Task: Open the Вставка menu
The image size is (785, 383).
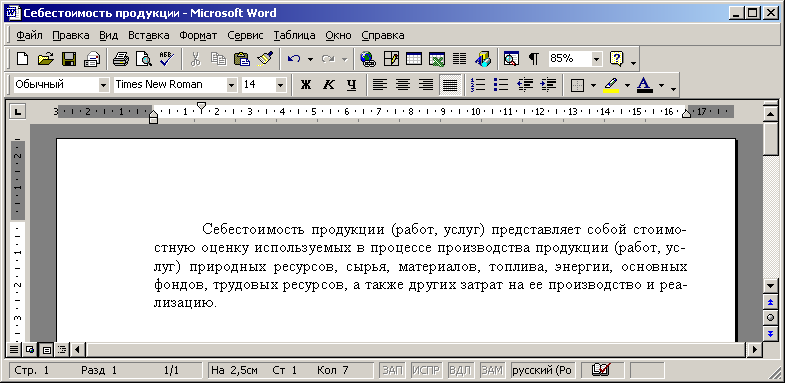Action: pyautogui.click(x=149, y=35)
